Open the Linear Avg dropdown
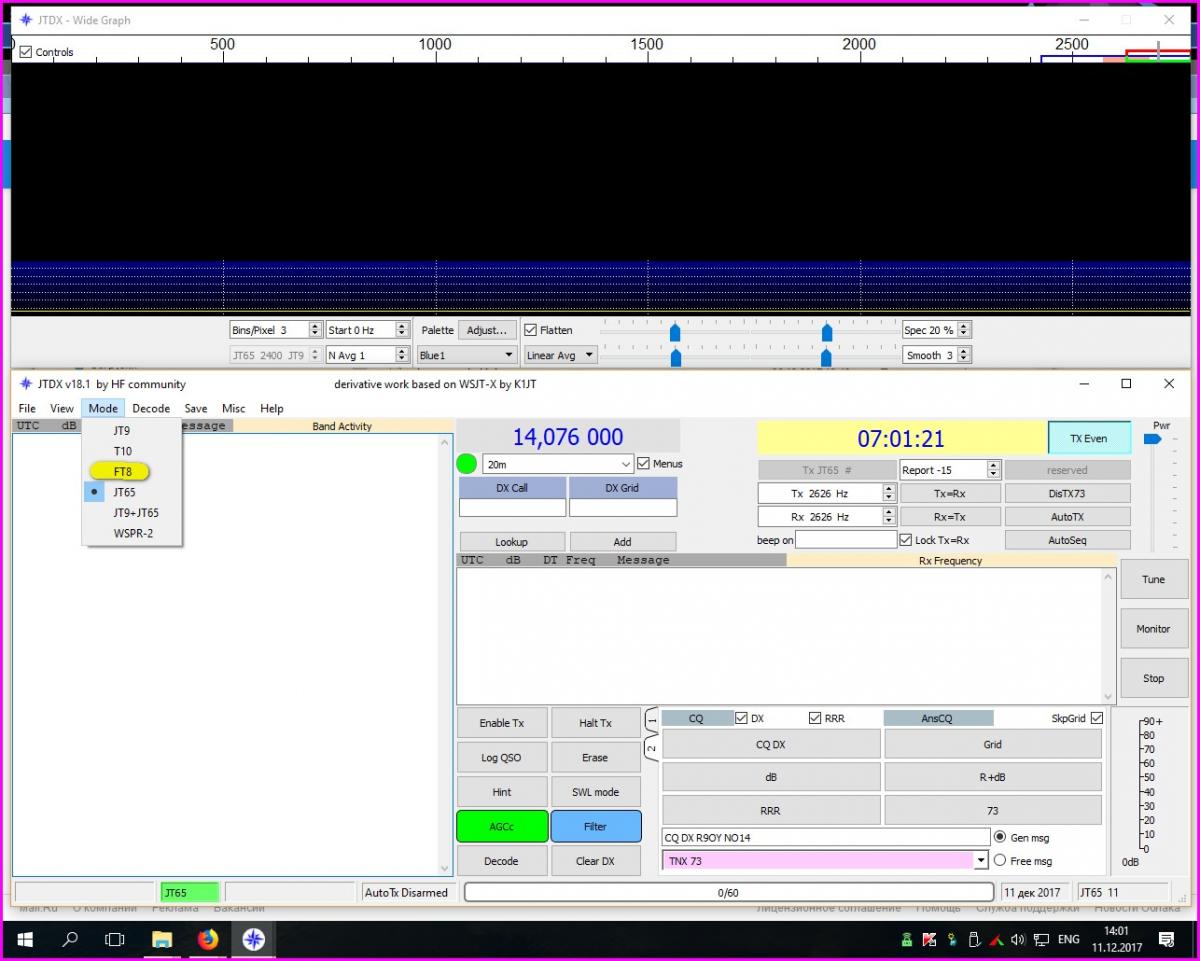 point(589,355)
